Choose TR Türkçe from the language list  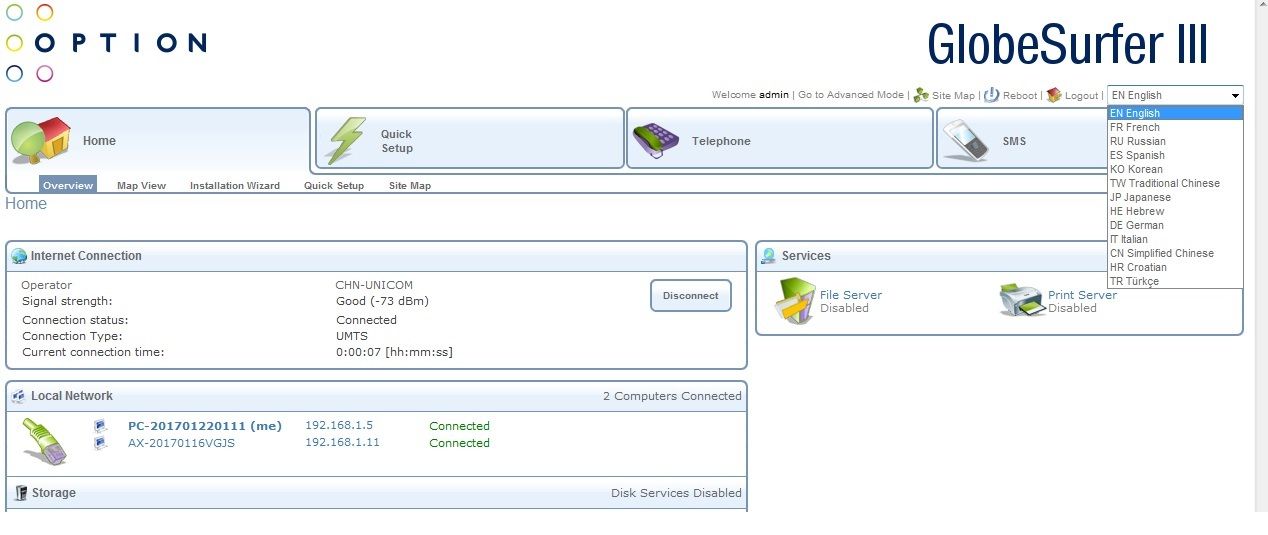pyautogui.click(x=1175, y=281)
